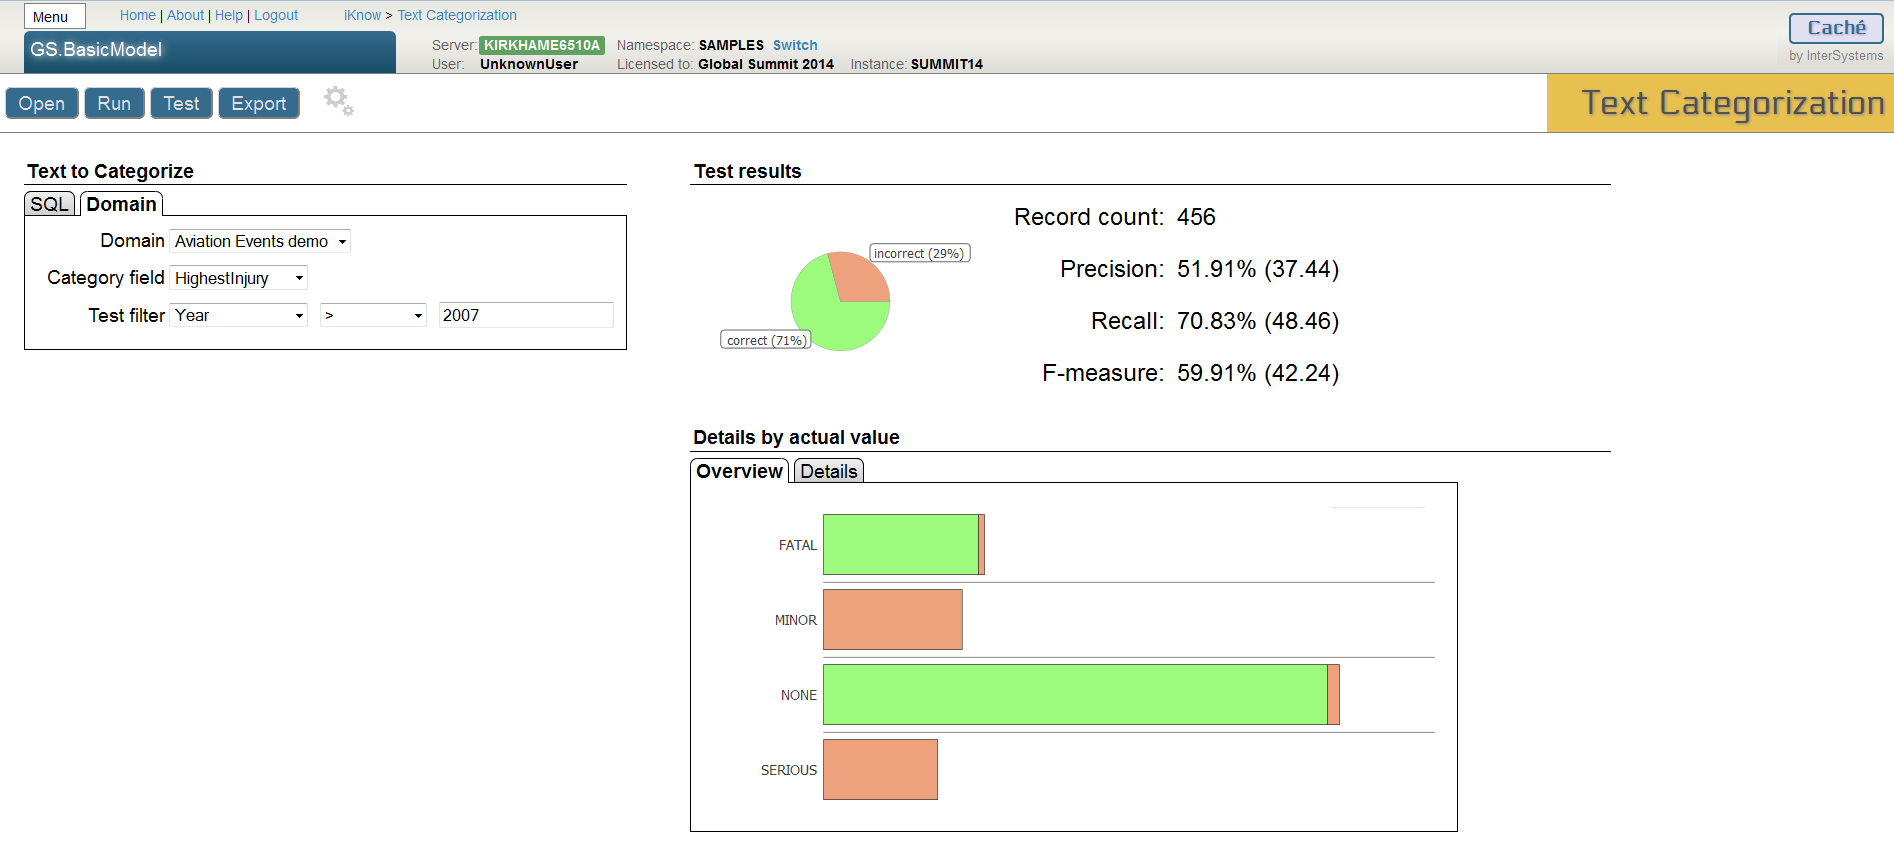Click the Export button

click(258, 103)
